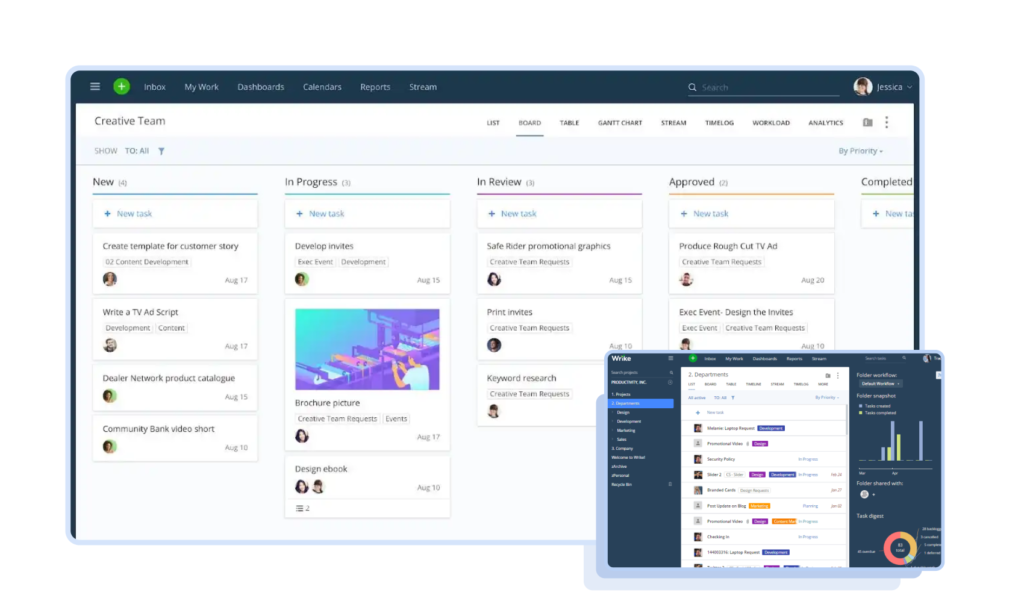Click the filter funnel icon

[161, 151]
